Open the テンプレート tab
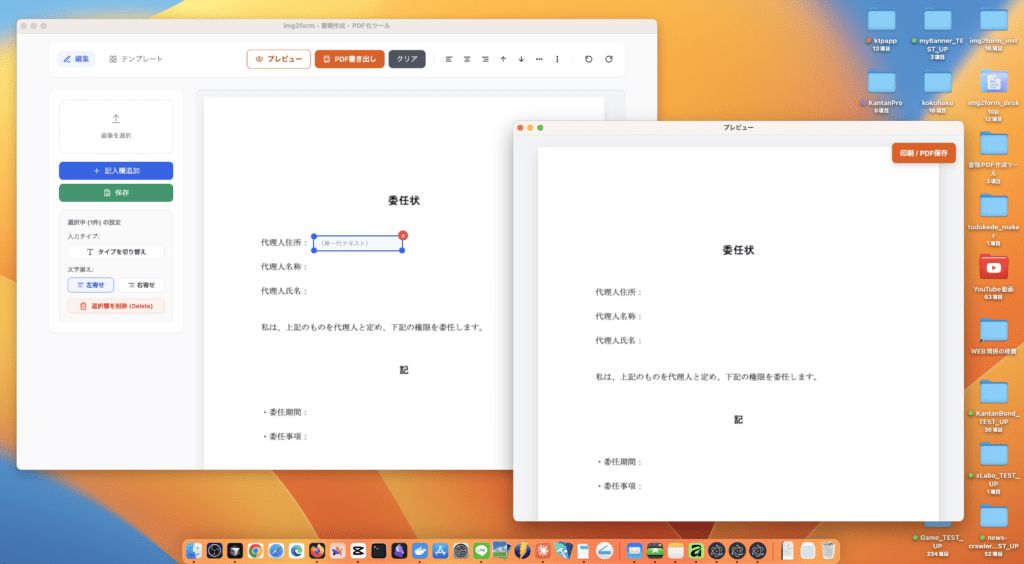The width and height of the screenshot is (1024, 564). tap(136, 59)
